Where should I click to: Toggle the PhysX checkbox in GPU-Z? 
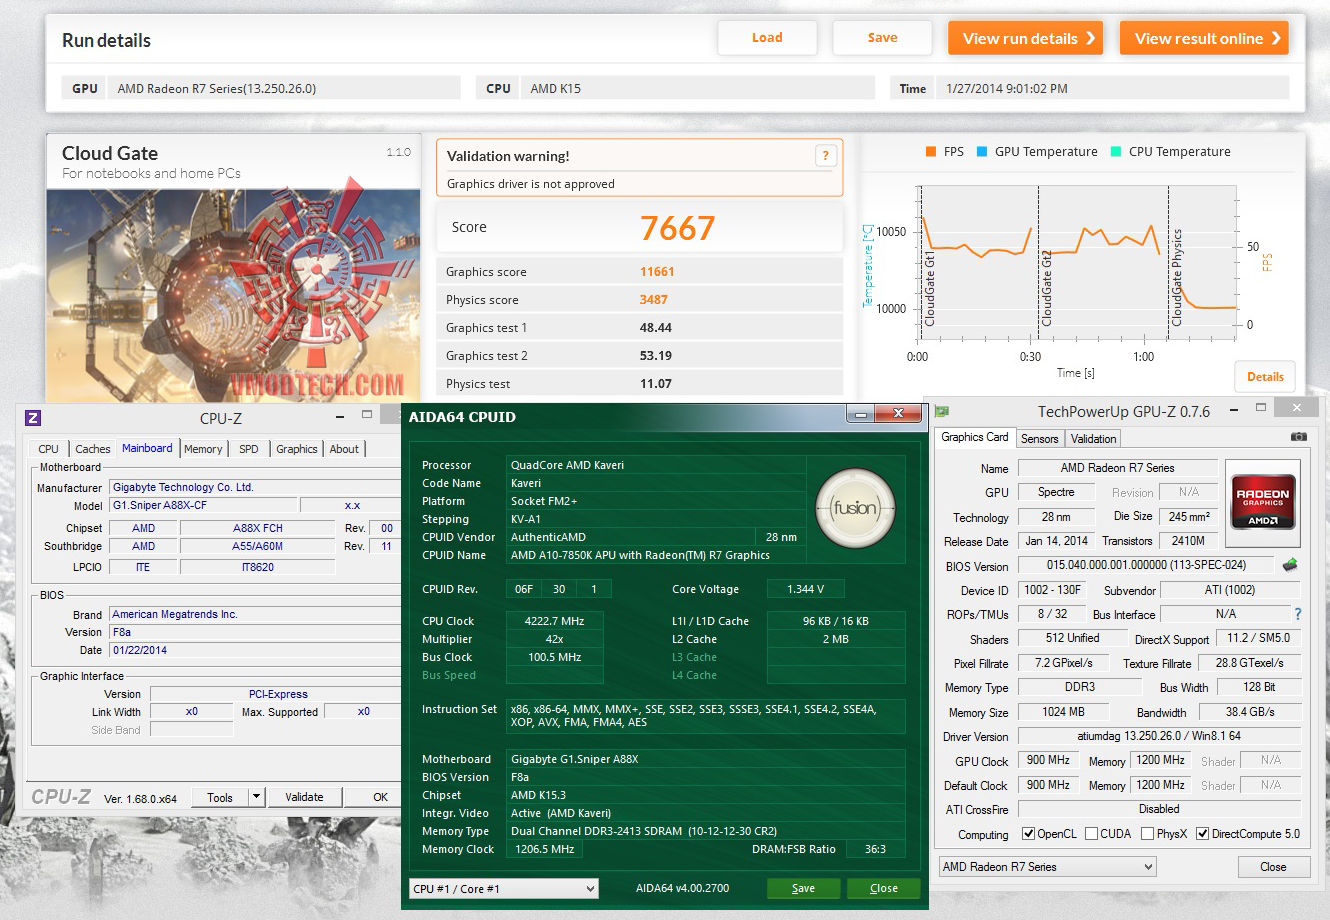tap(1147, 834)
